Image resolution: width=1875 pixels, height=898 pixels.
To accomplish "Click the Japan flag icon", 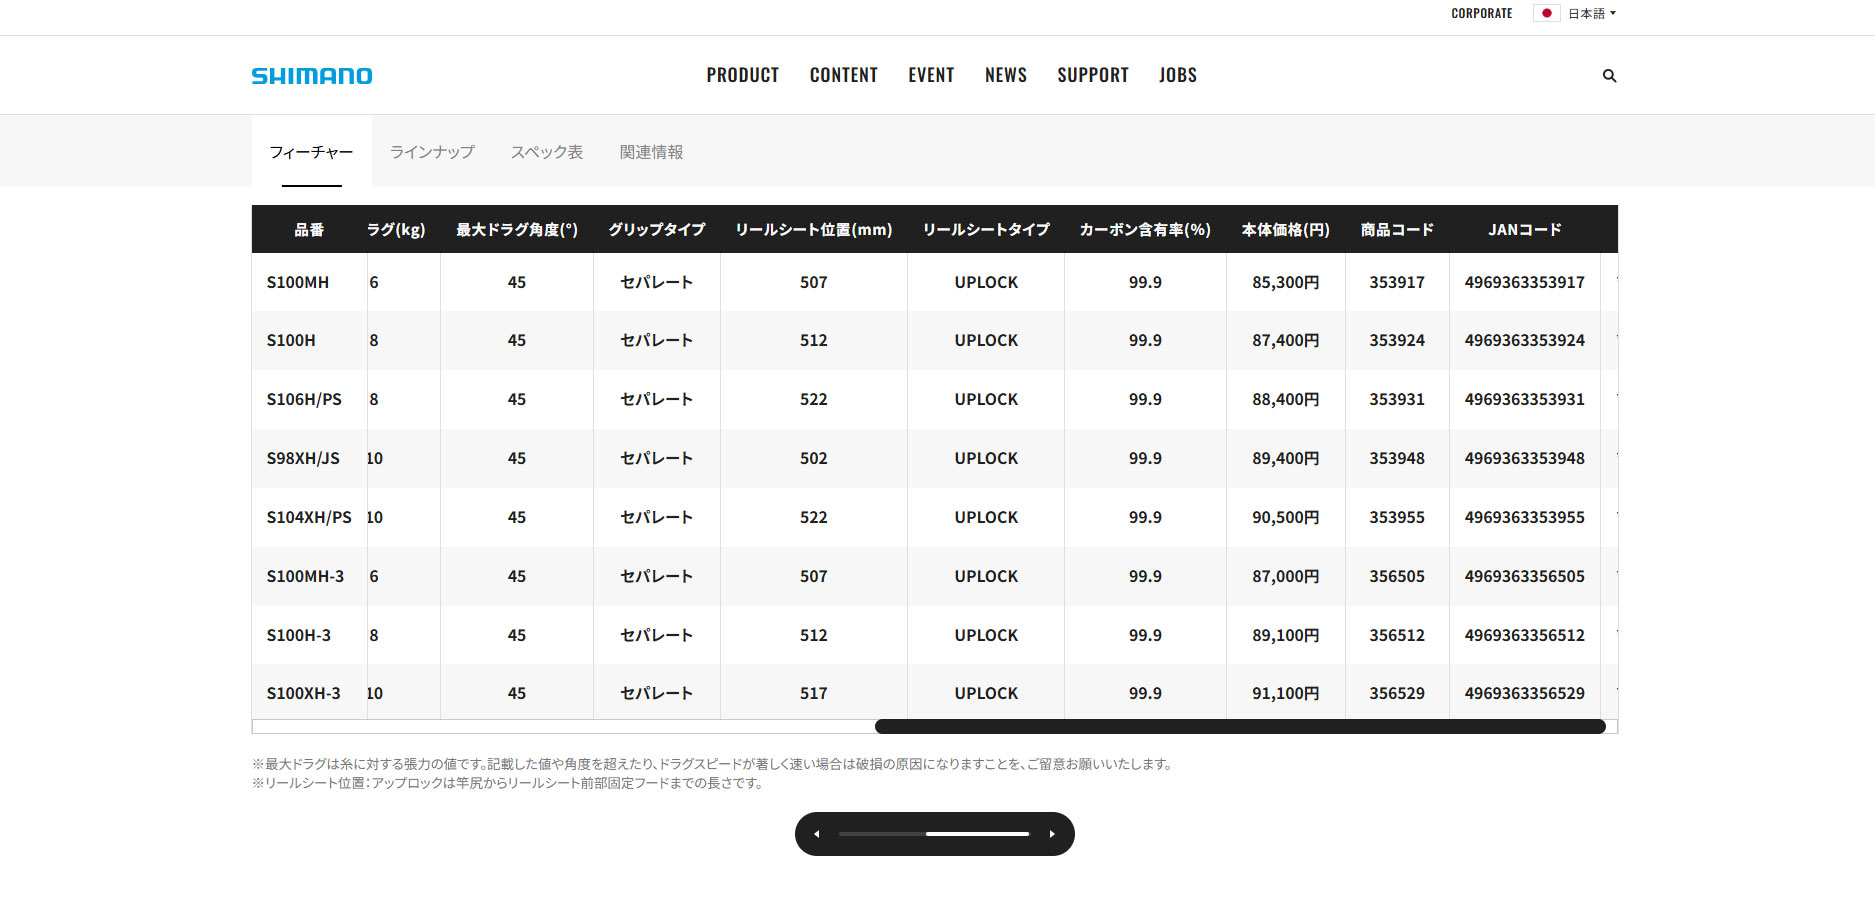I will point(1547,13).
